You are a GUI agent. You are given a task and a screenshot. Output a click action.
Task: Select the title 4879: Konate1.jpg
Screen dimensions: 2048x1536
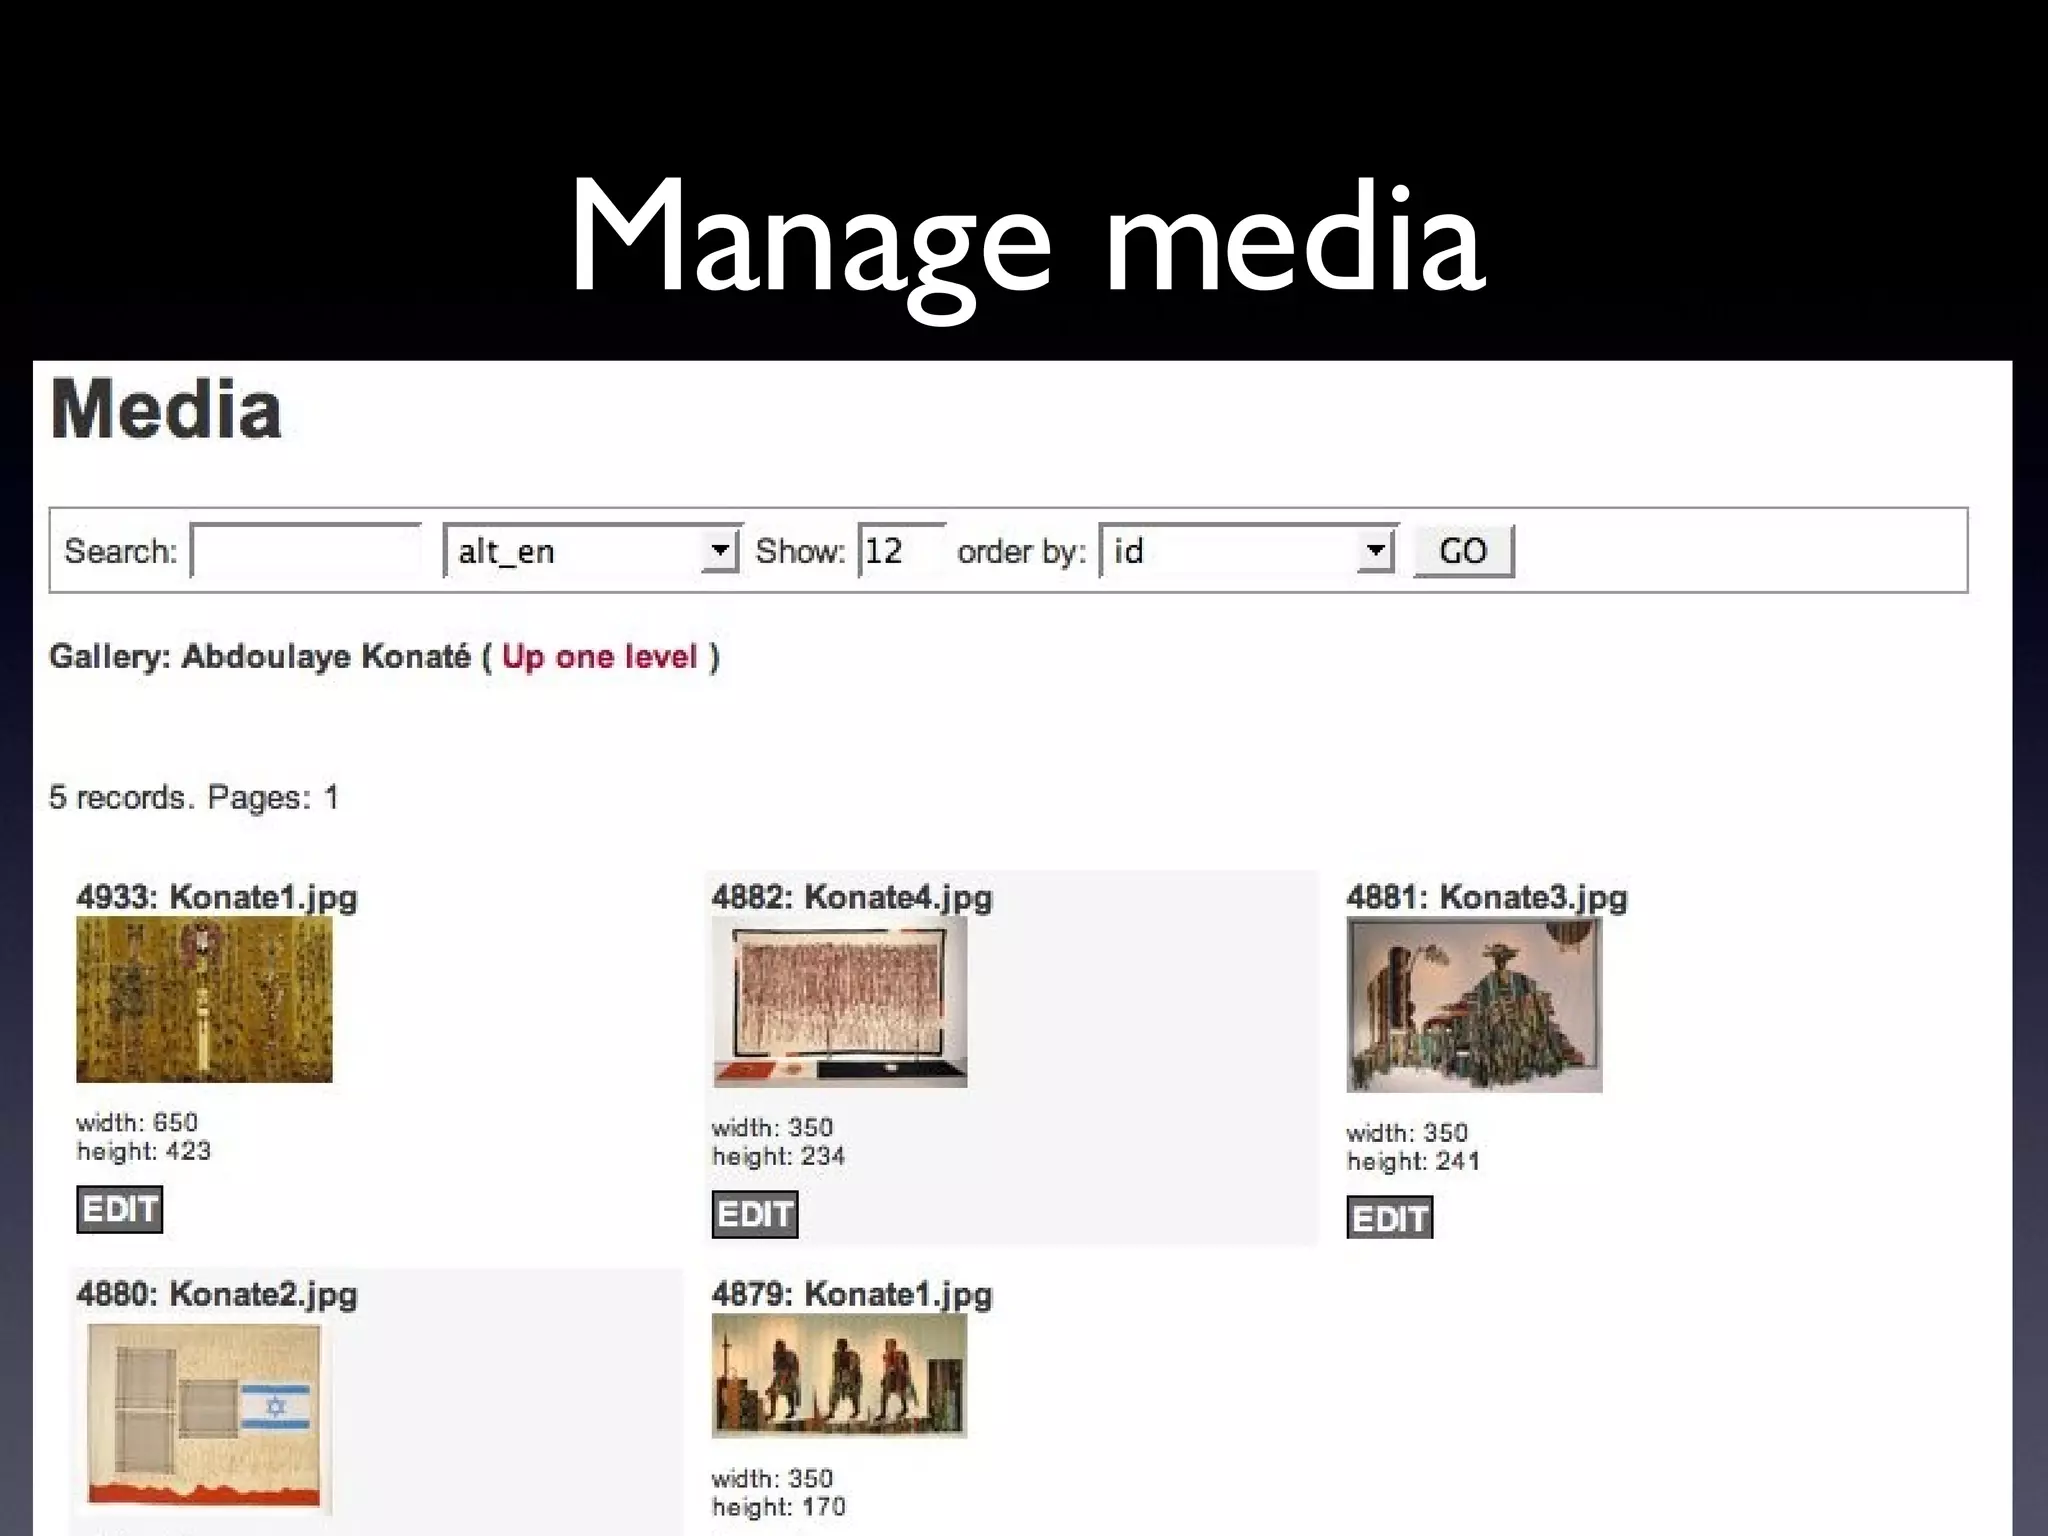coord(852,1295)
